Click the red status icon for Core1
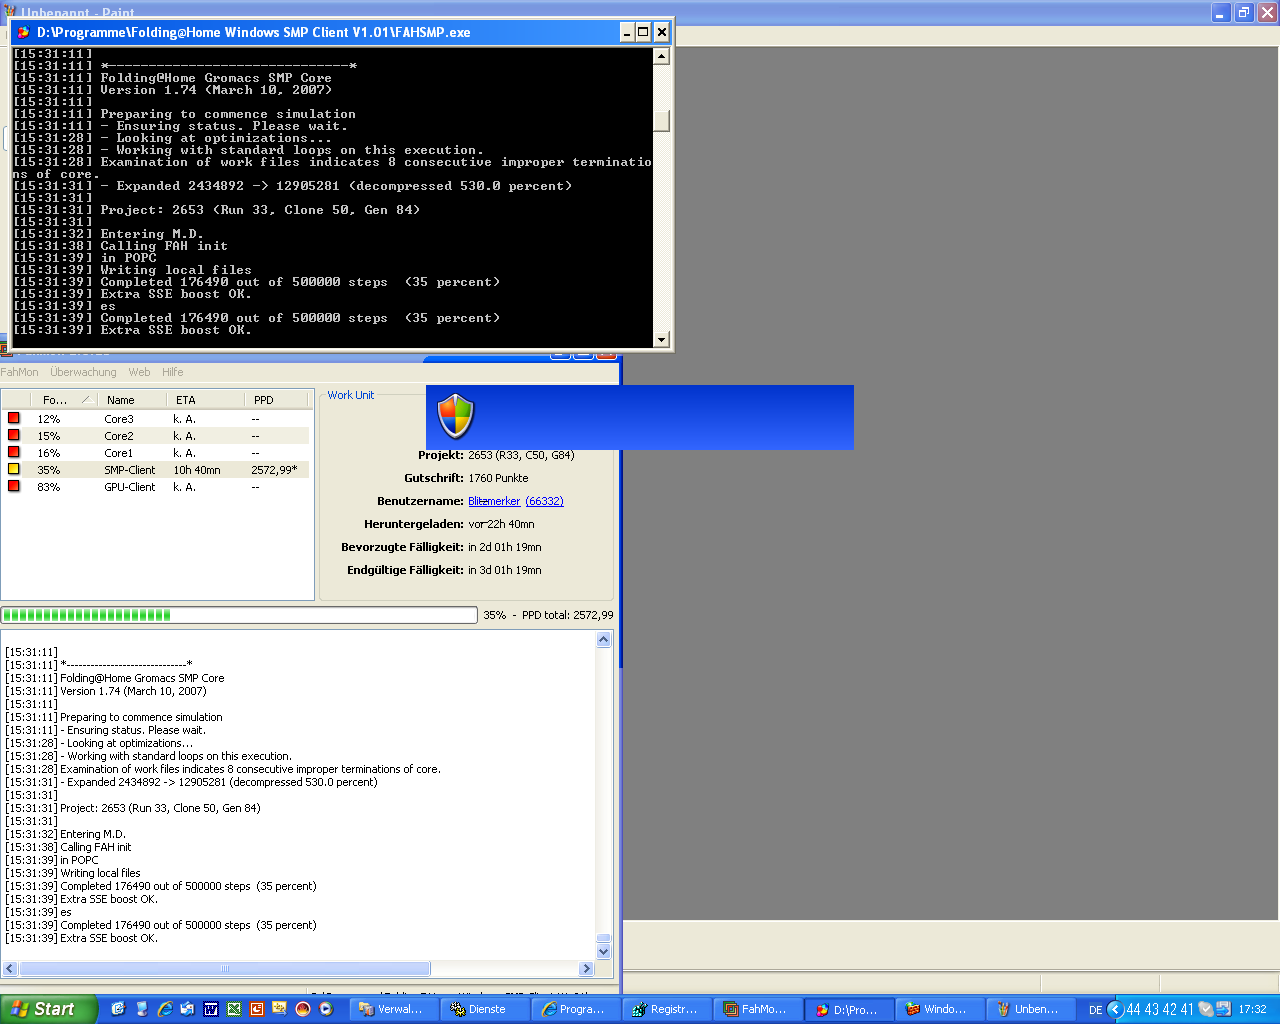The height and width of the screenshot is (1024, 1280). 14,452
